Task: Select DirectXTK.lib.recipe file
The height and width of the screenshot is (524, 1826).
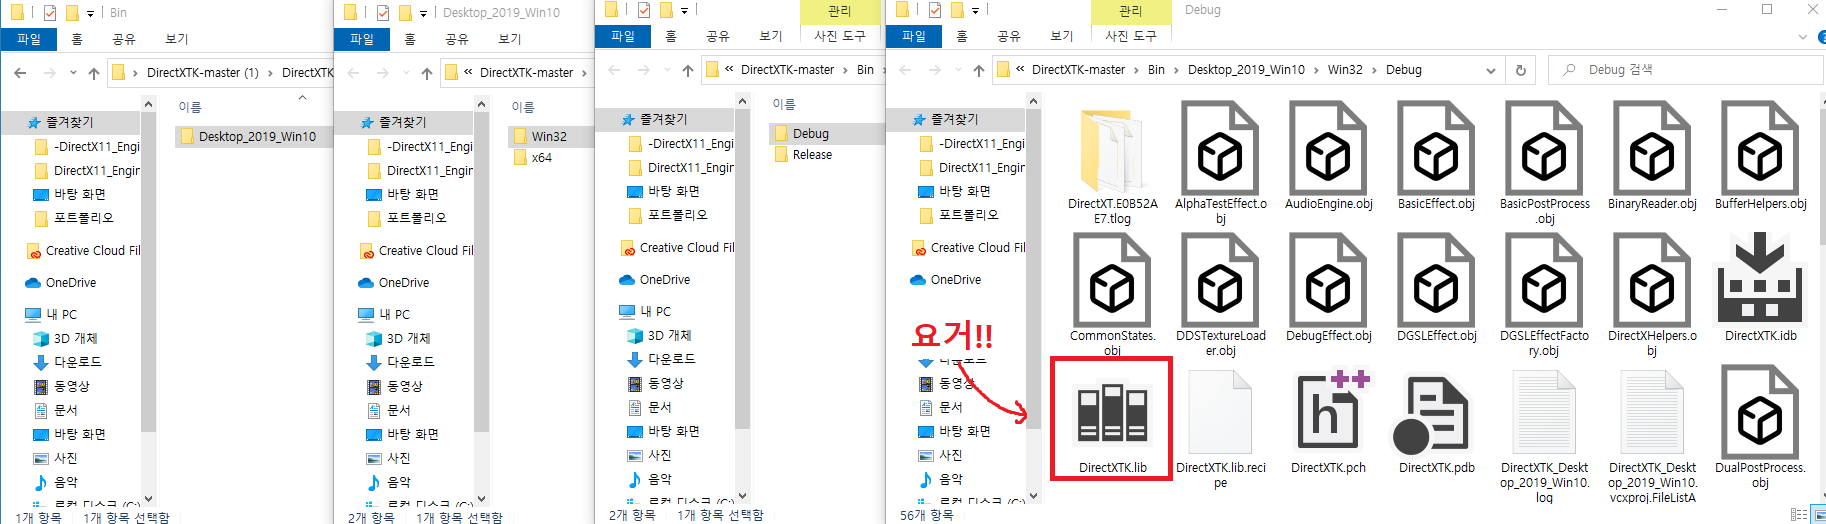Action: [x=1220, y=430]
